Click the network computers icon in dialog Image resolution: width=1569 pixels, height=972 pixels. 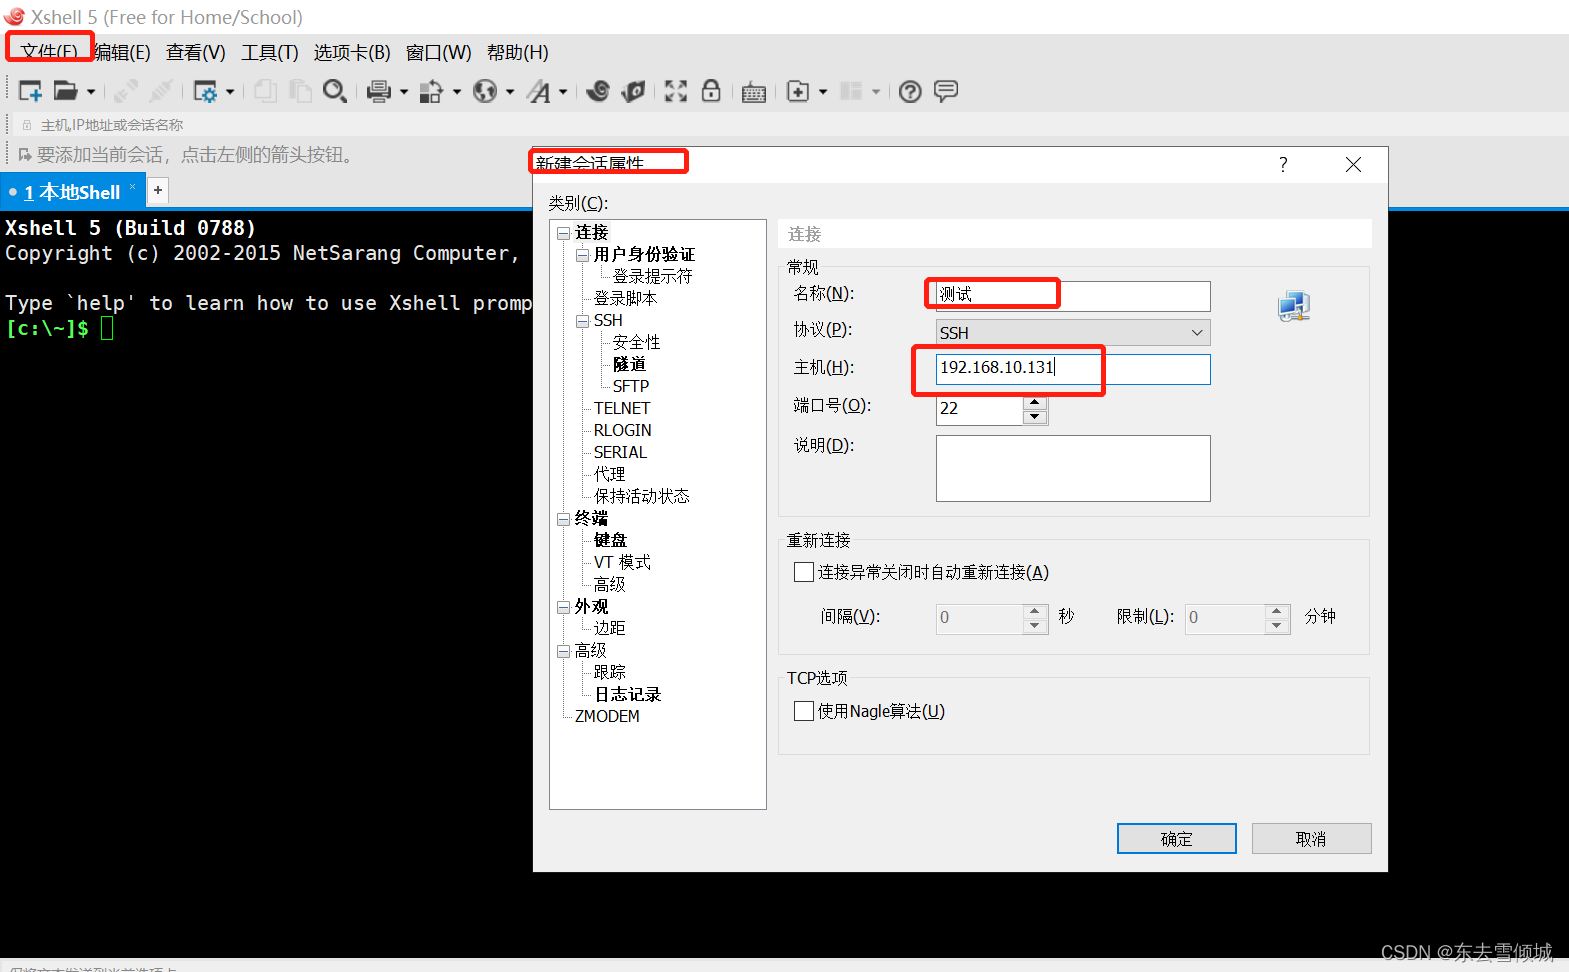pos(1294,306)
